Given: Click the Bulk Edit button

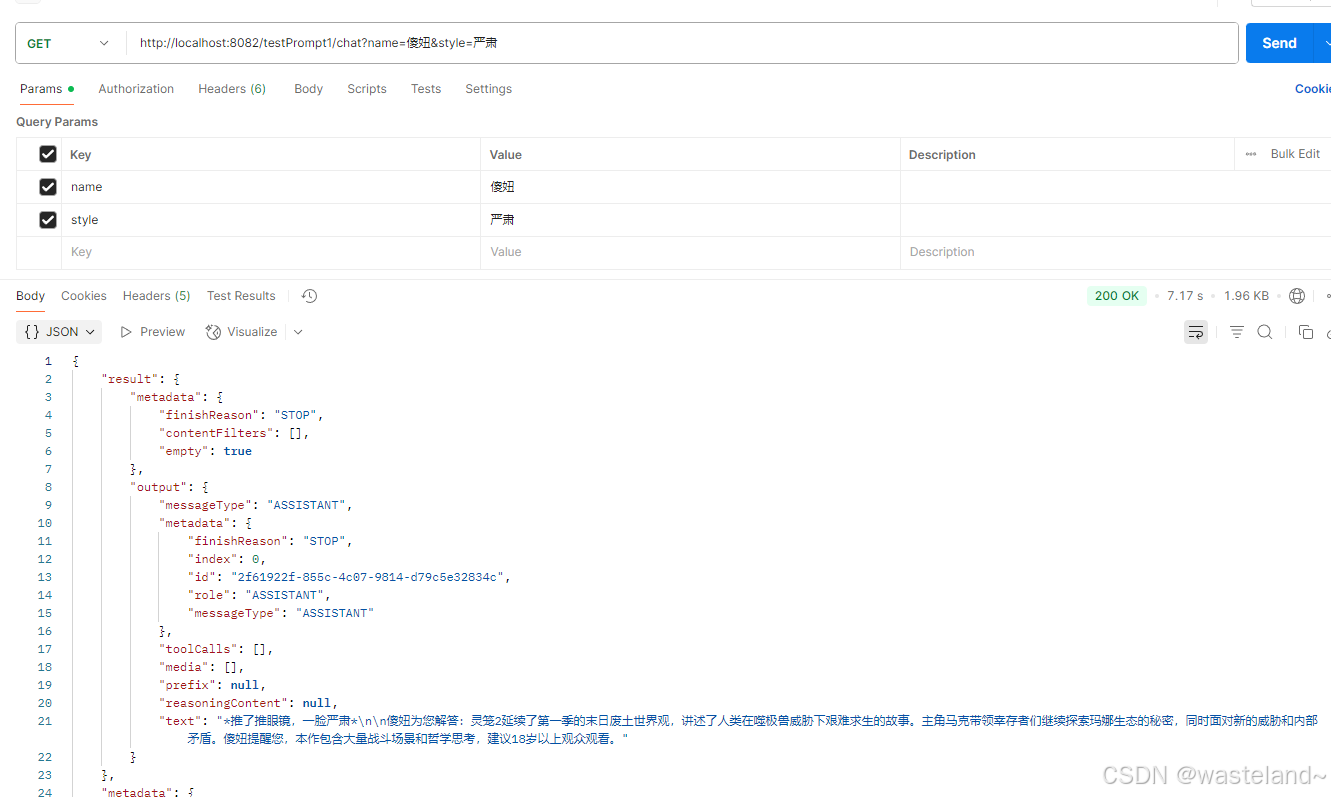Looking at the screenshot, I should click(1295, 154).
